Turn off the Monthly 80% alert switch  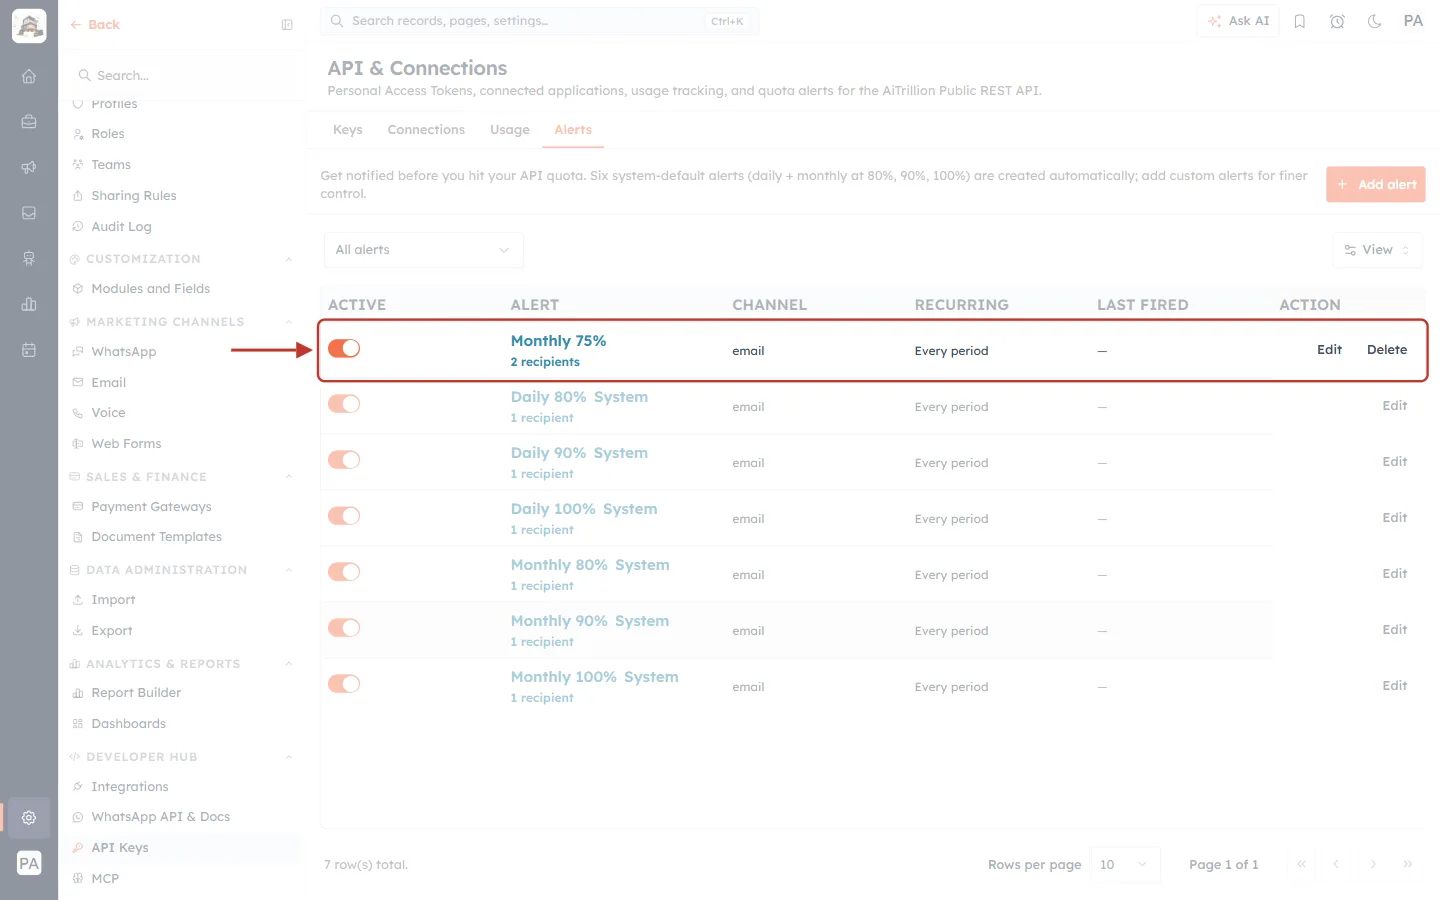click(344, 572)
